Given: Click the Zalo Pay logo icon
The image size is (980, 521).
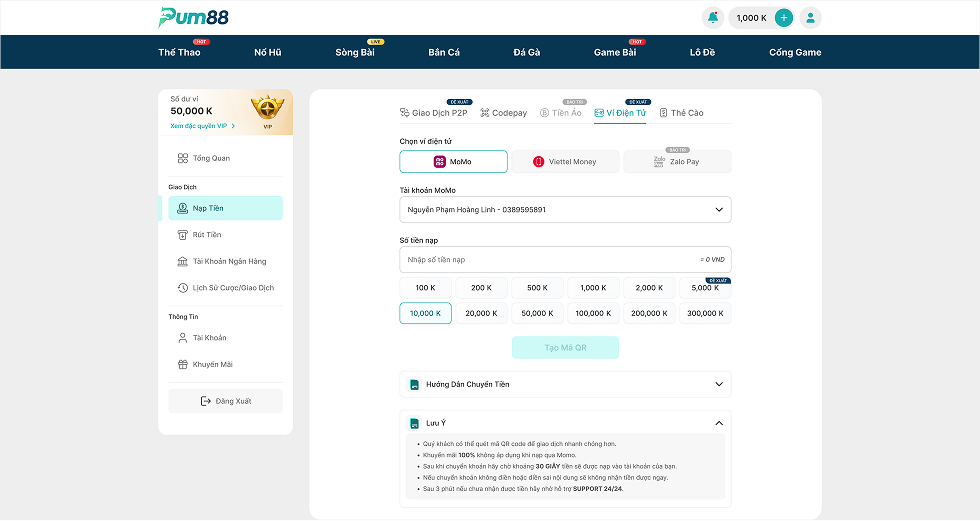Looking at the screenshot, I should point(659,162).
